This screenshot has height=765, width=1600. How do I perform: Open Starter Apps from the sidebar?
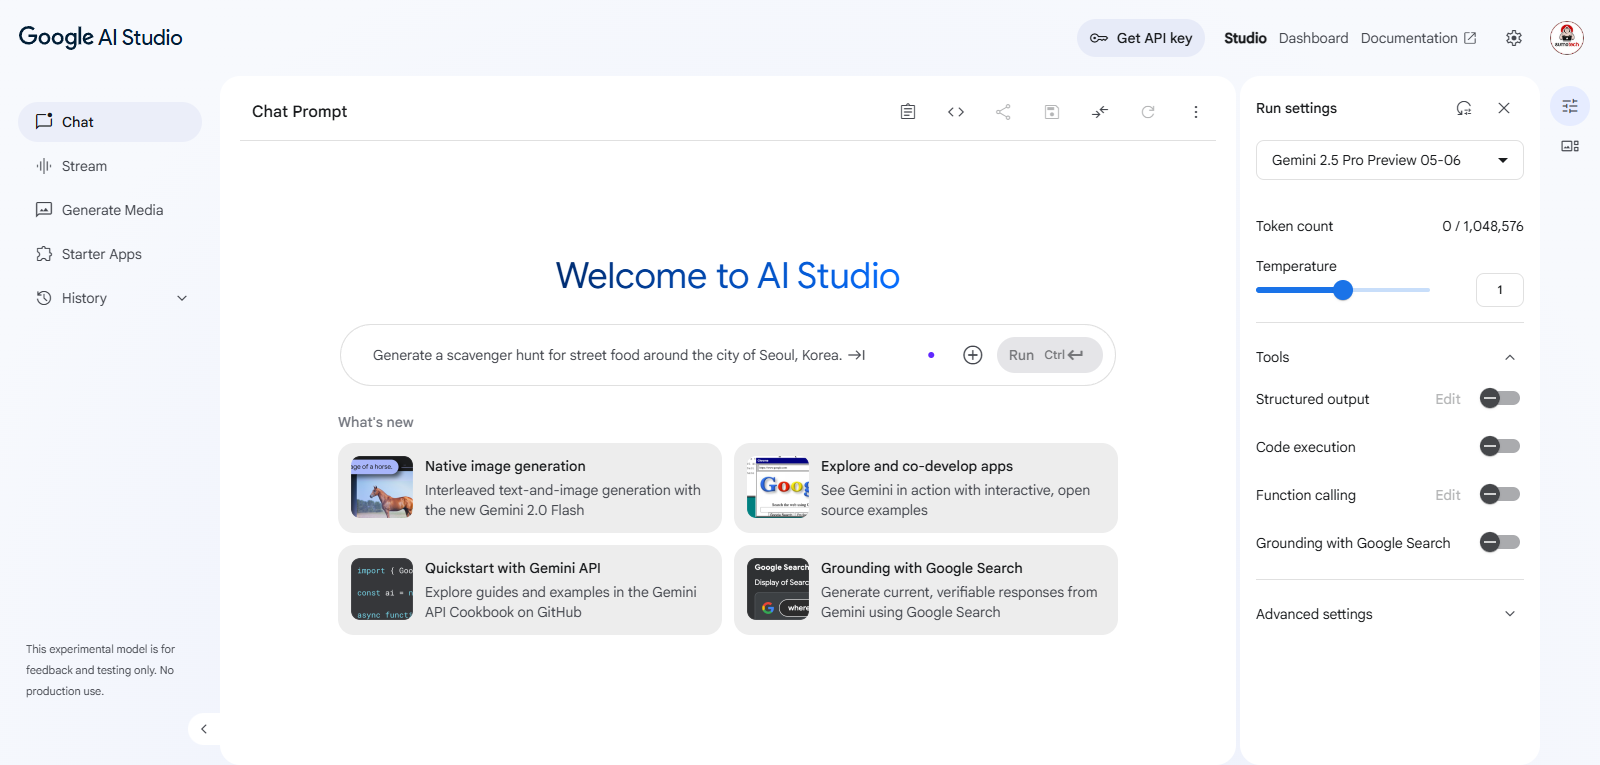[x=110, y=254]
